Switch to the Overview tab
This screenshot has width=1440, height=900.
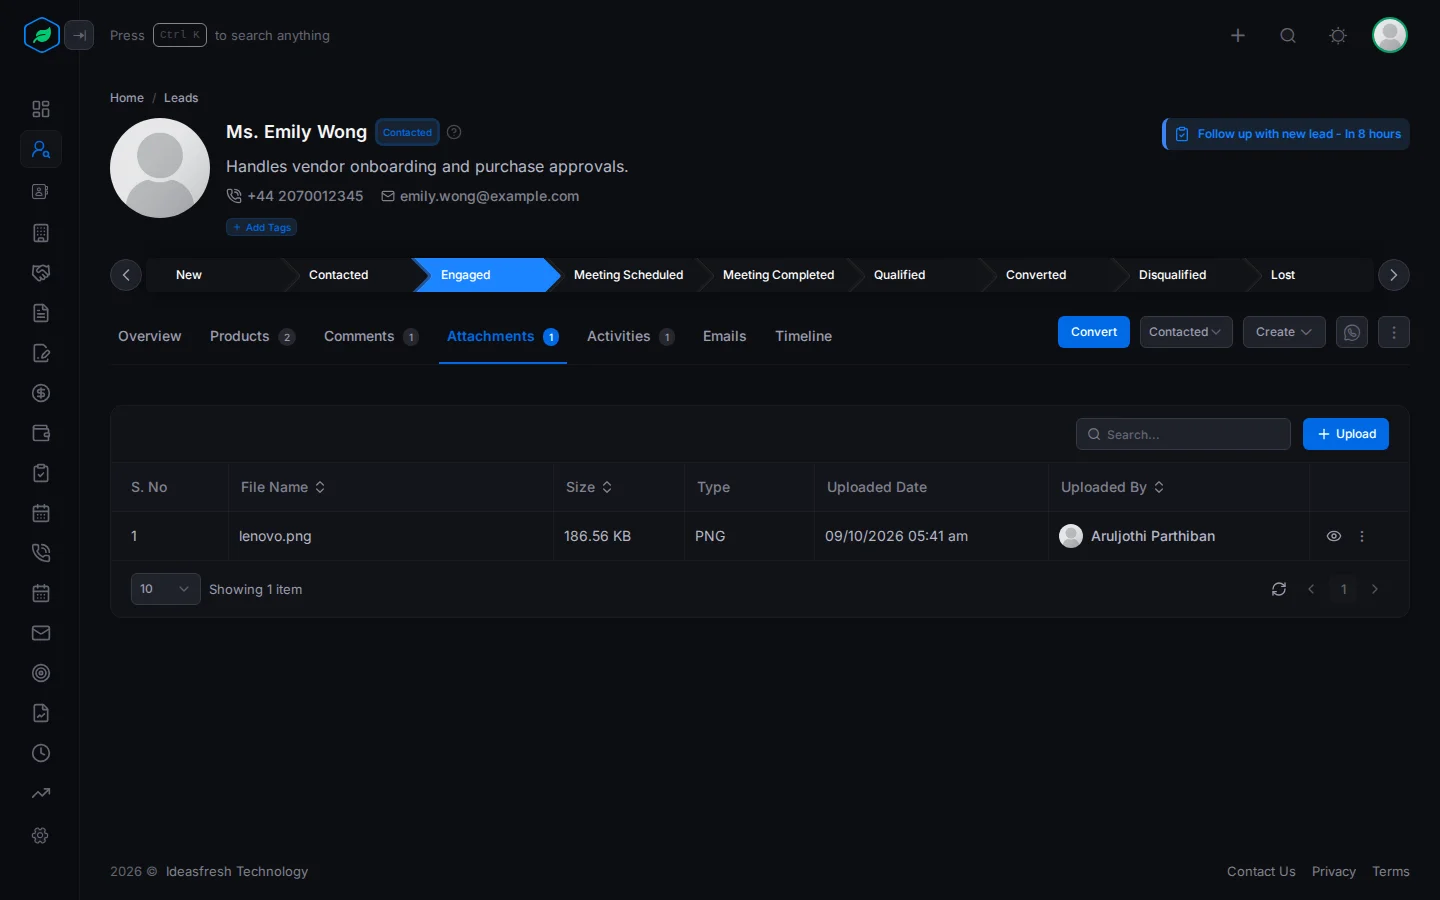tap(150, 336)
